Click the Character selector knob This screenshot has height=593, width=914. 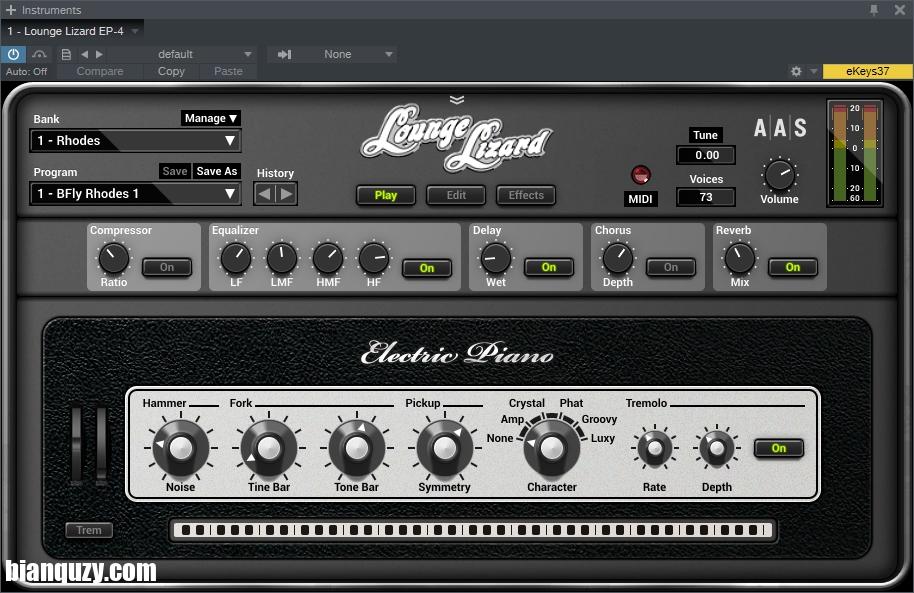(551, 448)
